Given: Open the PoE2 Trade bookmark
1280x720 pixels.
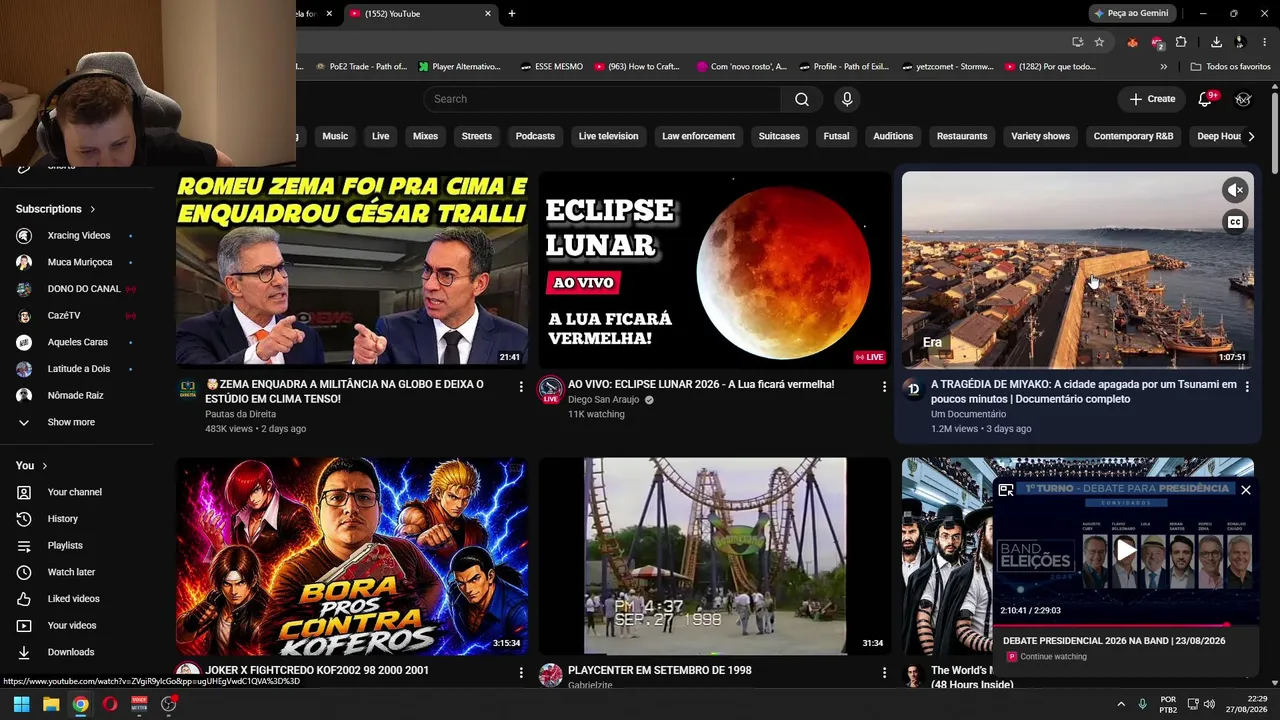Looking at the screenshot, I should pyautogui.click(x=360, y=67).
